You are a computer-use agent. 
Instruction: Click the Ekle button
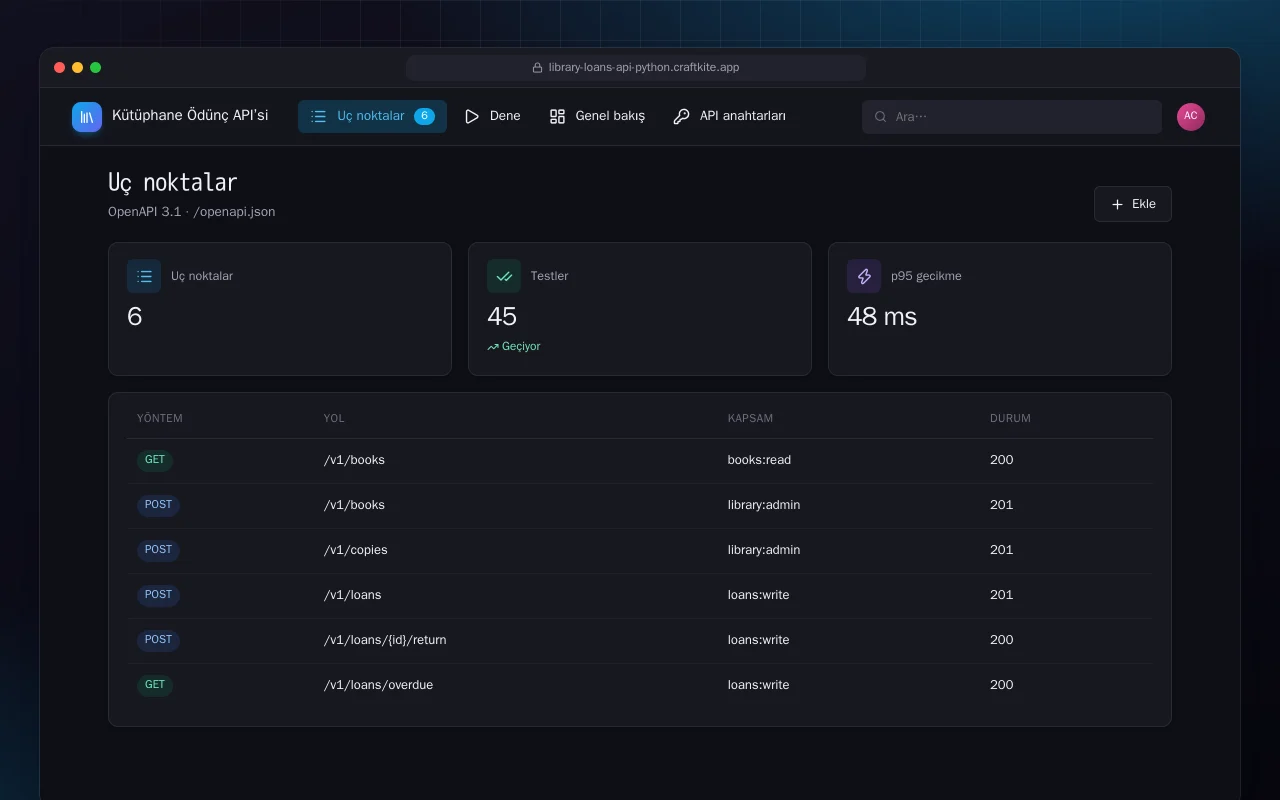[x=1132, y=204]
